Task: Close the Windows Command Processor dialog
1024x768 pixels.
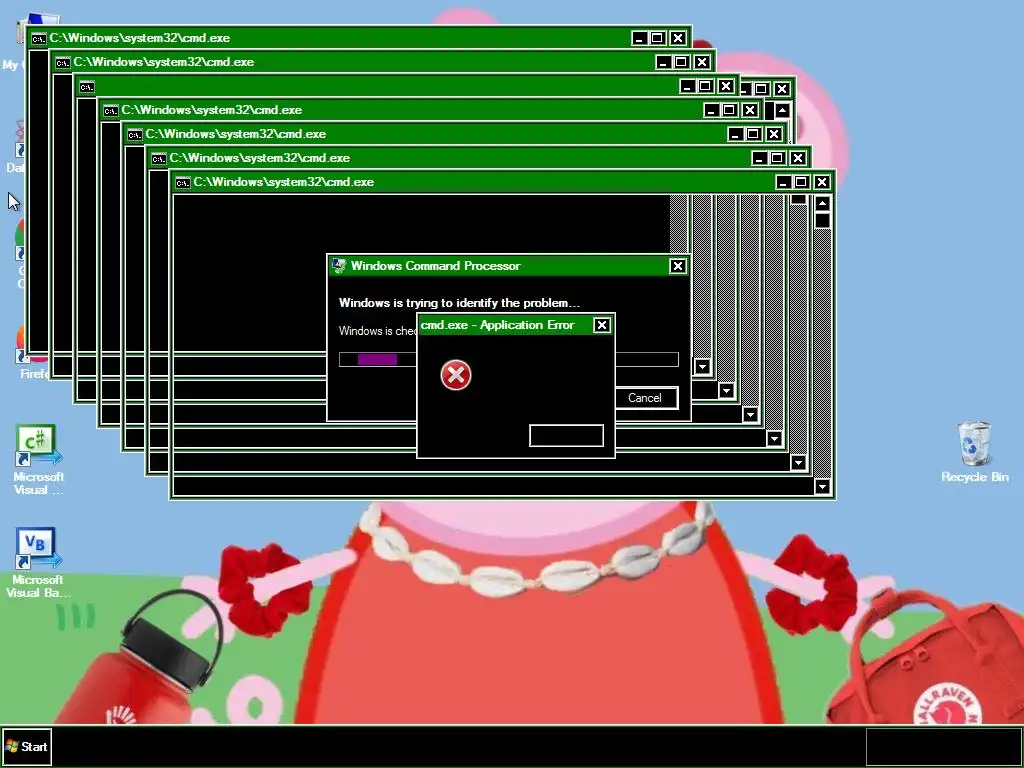Action: (678, 266)
